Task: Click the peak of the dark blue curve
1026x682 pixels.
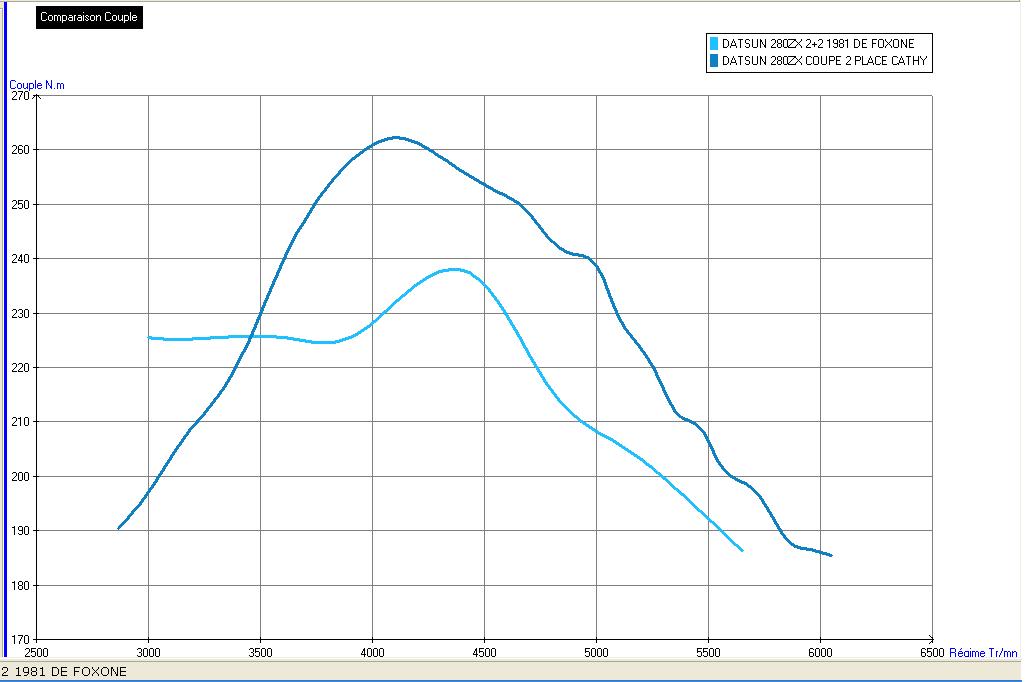Action: 396,137
